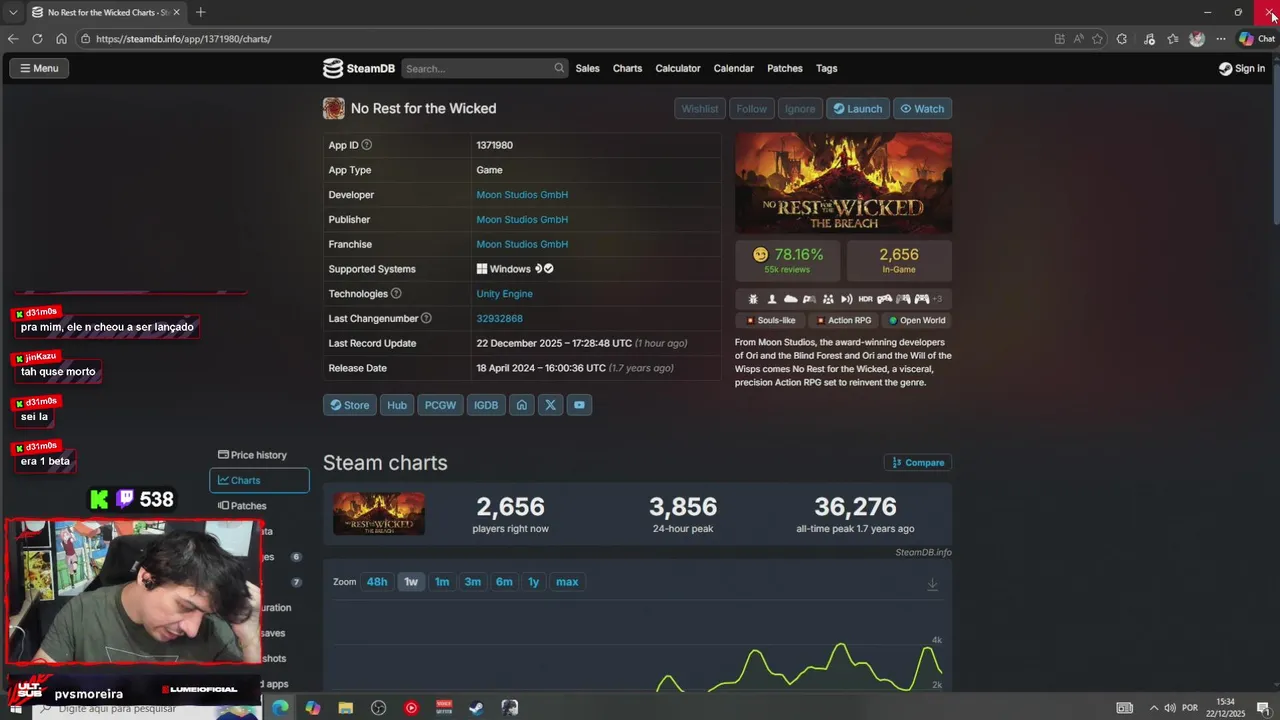Set chart zoom to 48h
The width and height of the screenshot is (1280, 720).
pyautogui.click(x=377, y=582)
